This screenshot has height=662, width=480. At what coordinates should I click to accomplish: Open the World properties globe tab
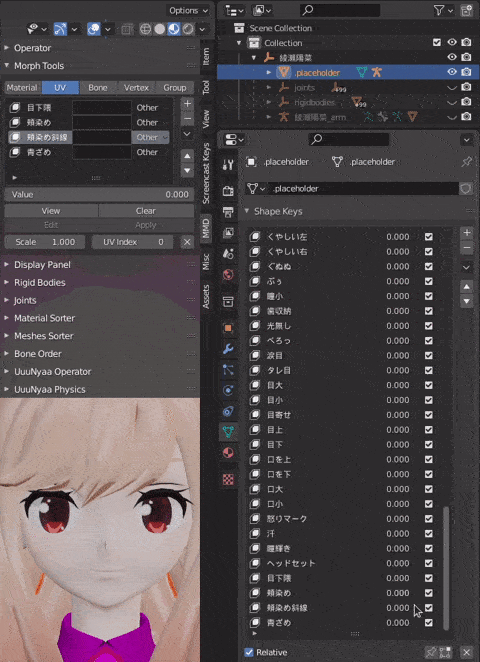pos(228,275)
